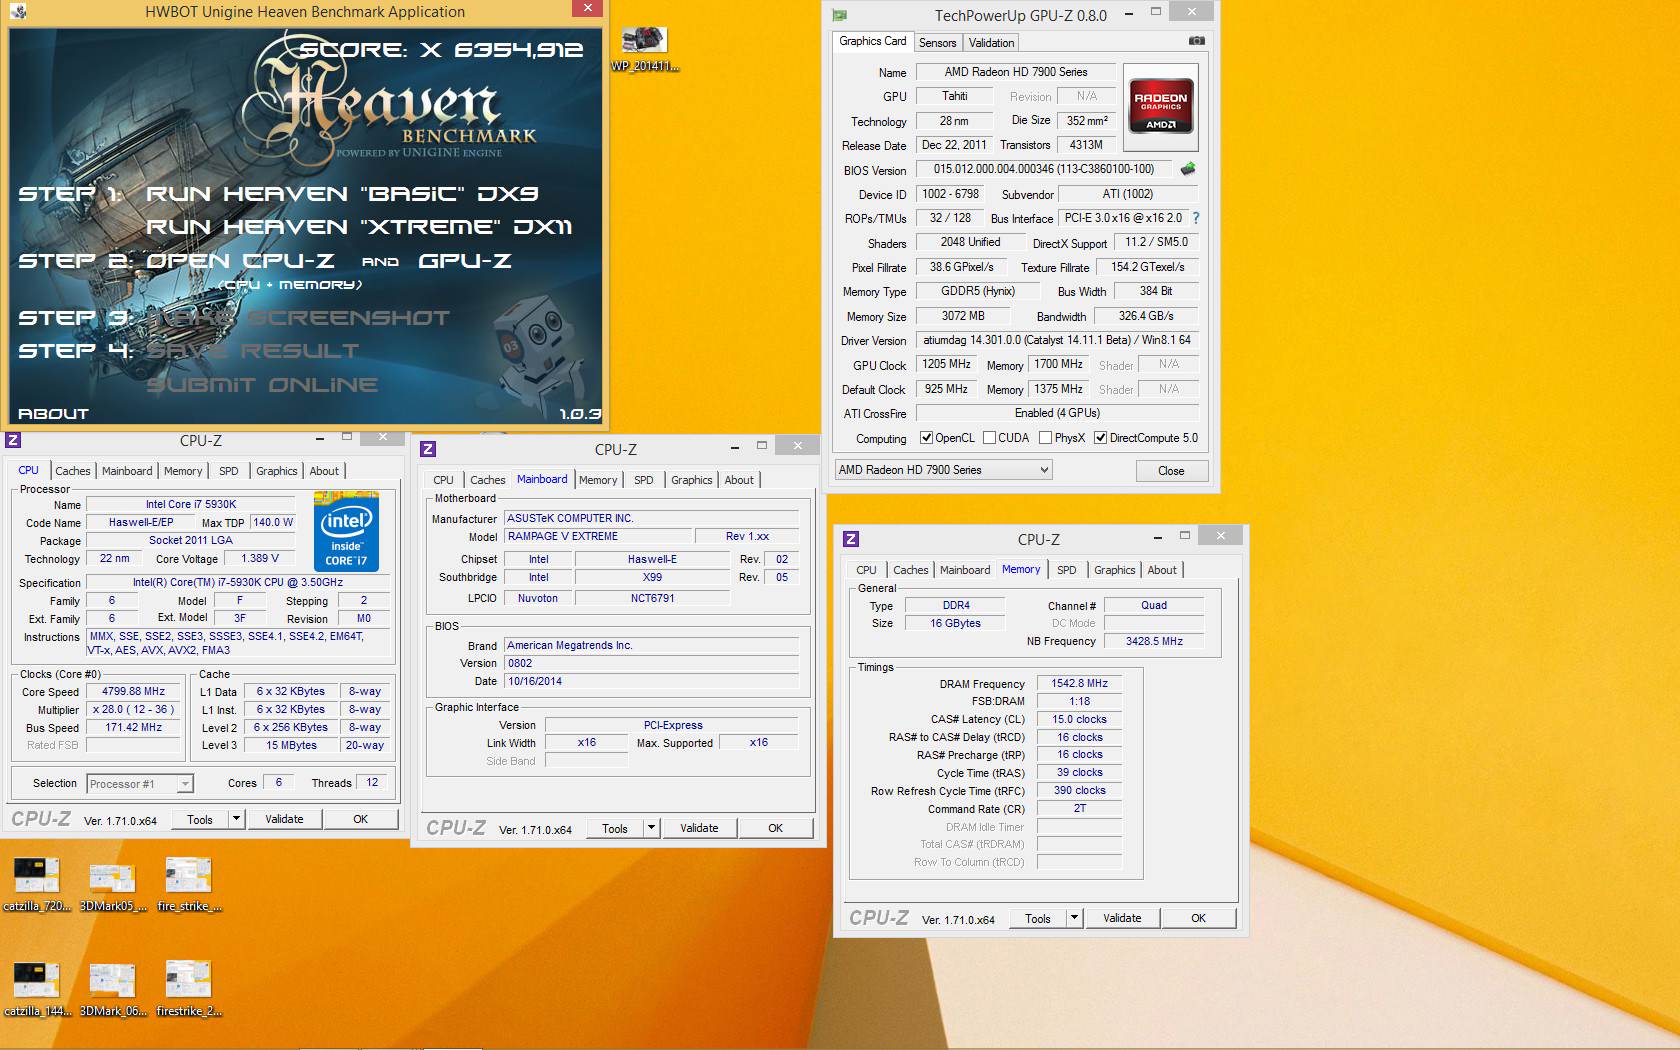Click the RAMPAGE V EXTREME model field
1680x1050 pixels.
(599, 537)
